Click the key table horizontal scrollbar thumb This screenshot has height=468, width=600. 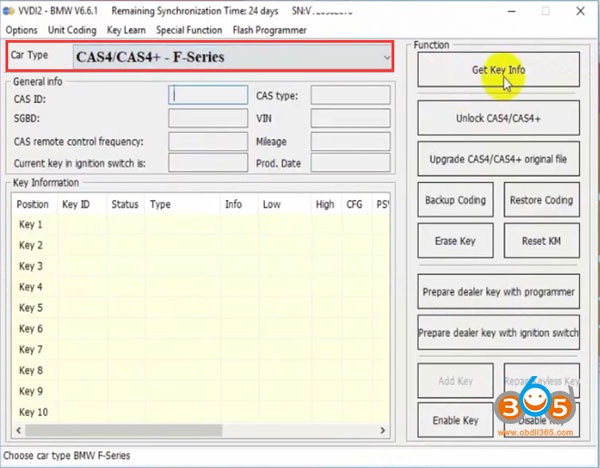[x=124, y=430]
